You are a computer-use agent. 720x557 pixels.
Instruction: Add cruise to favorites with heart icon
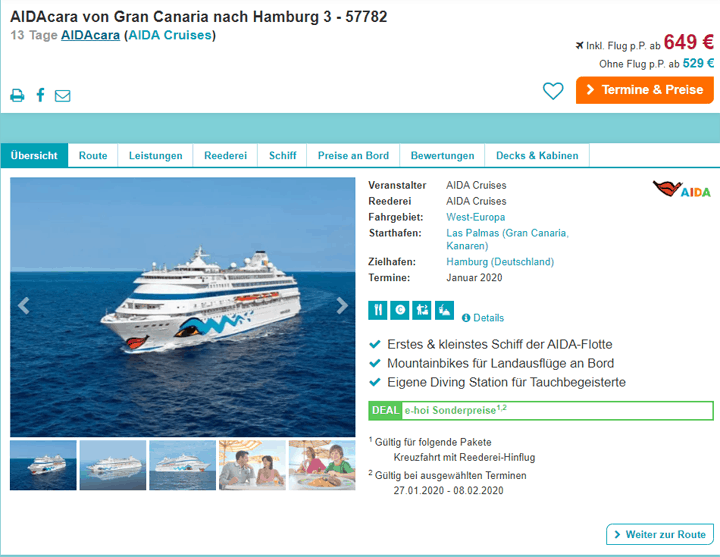tap(553, 90)
